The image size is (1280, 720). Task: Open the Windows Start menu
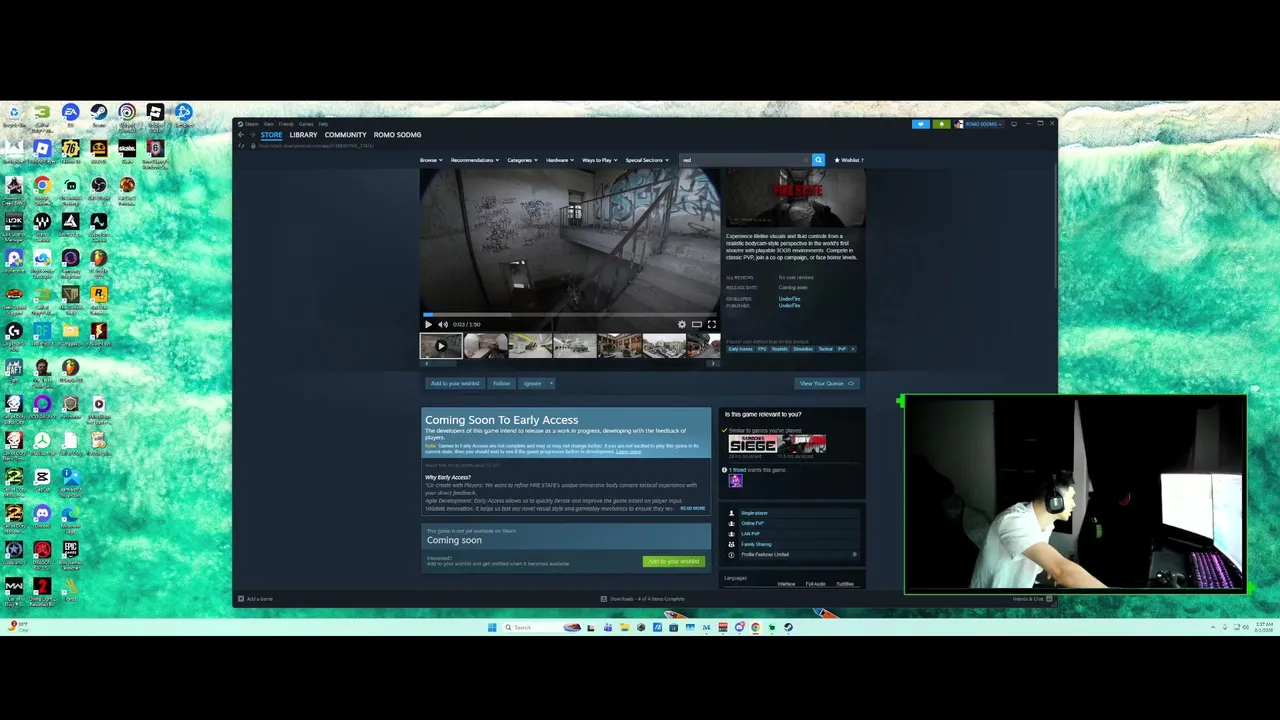coord(492,627)
